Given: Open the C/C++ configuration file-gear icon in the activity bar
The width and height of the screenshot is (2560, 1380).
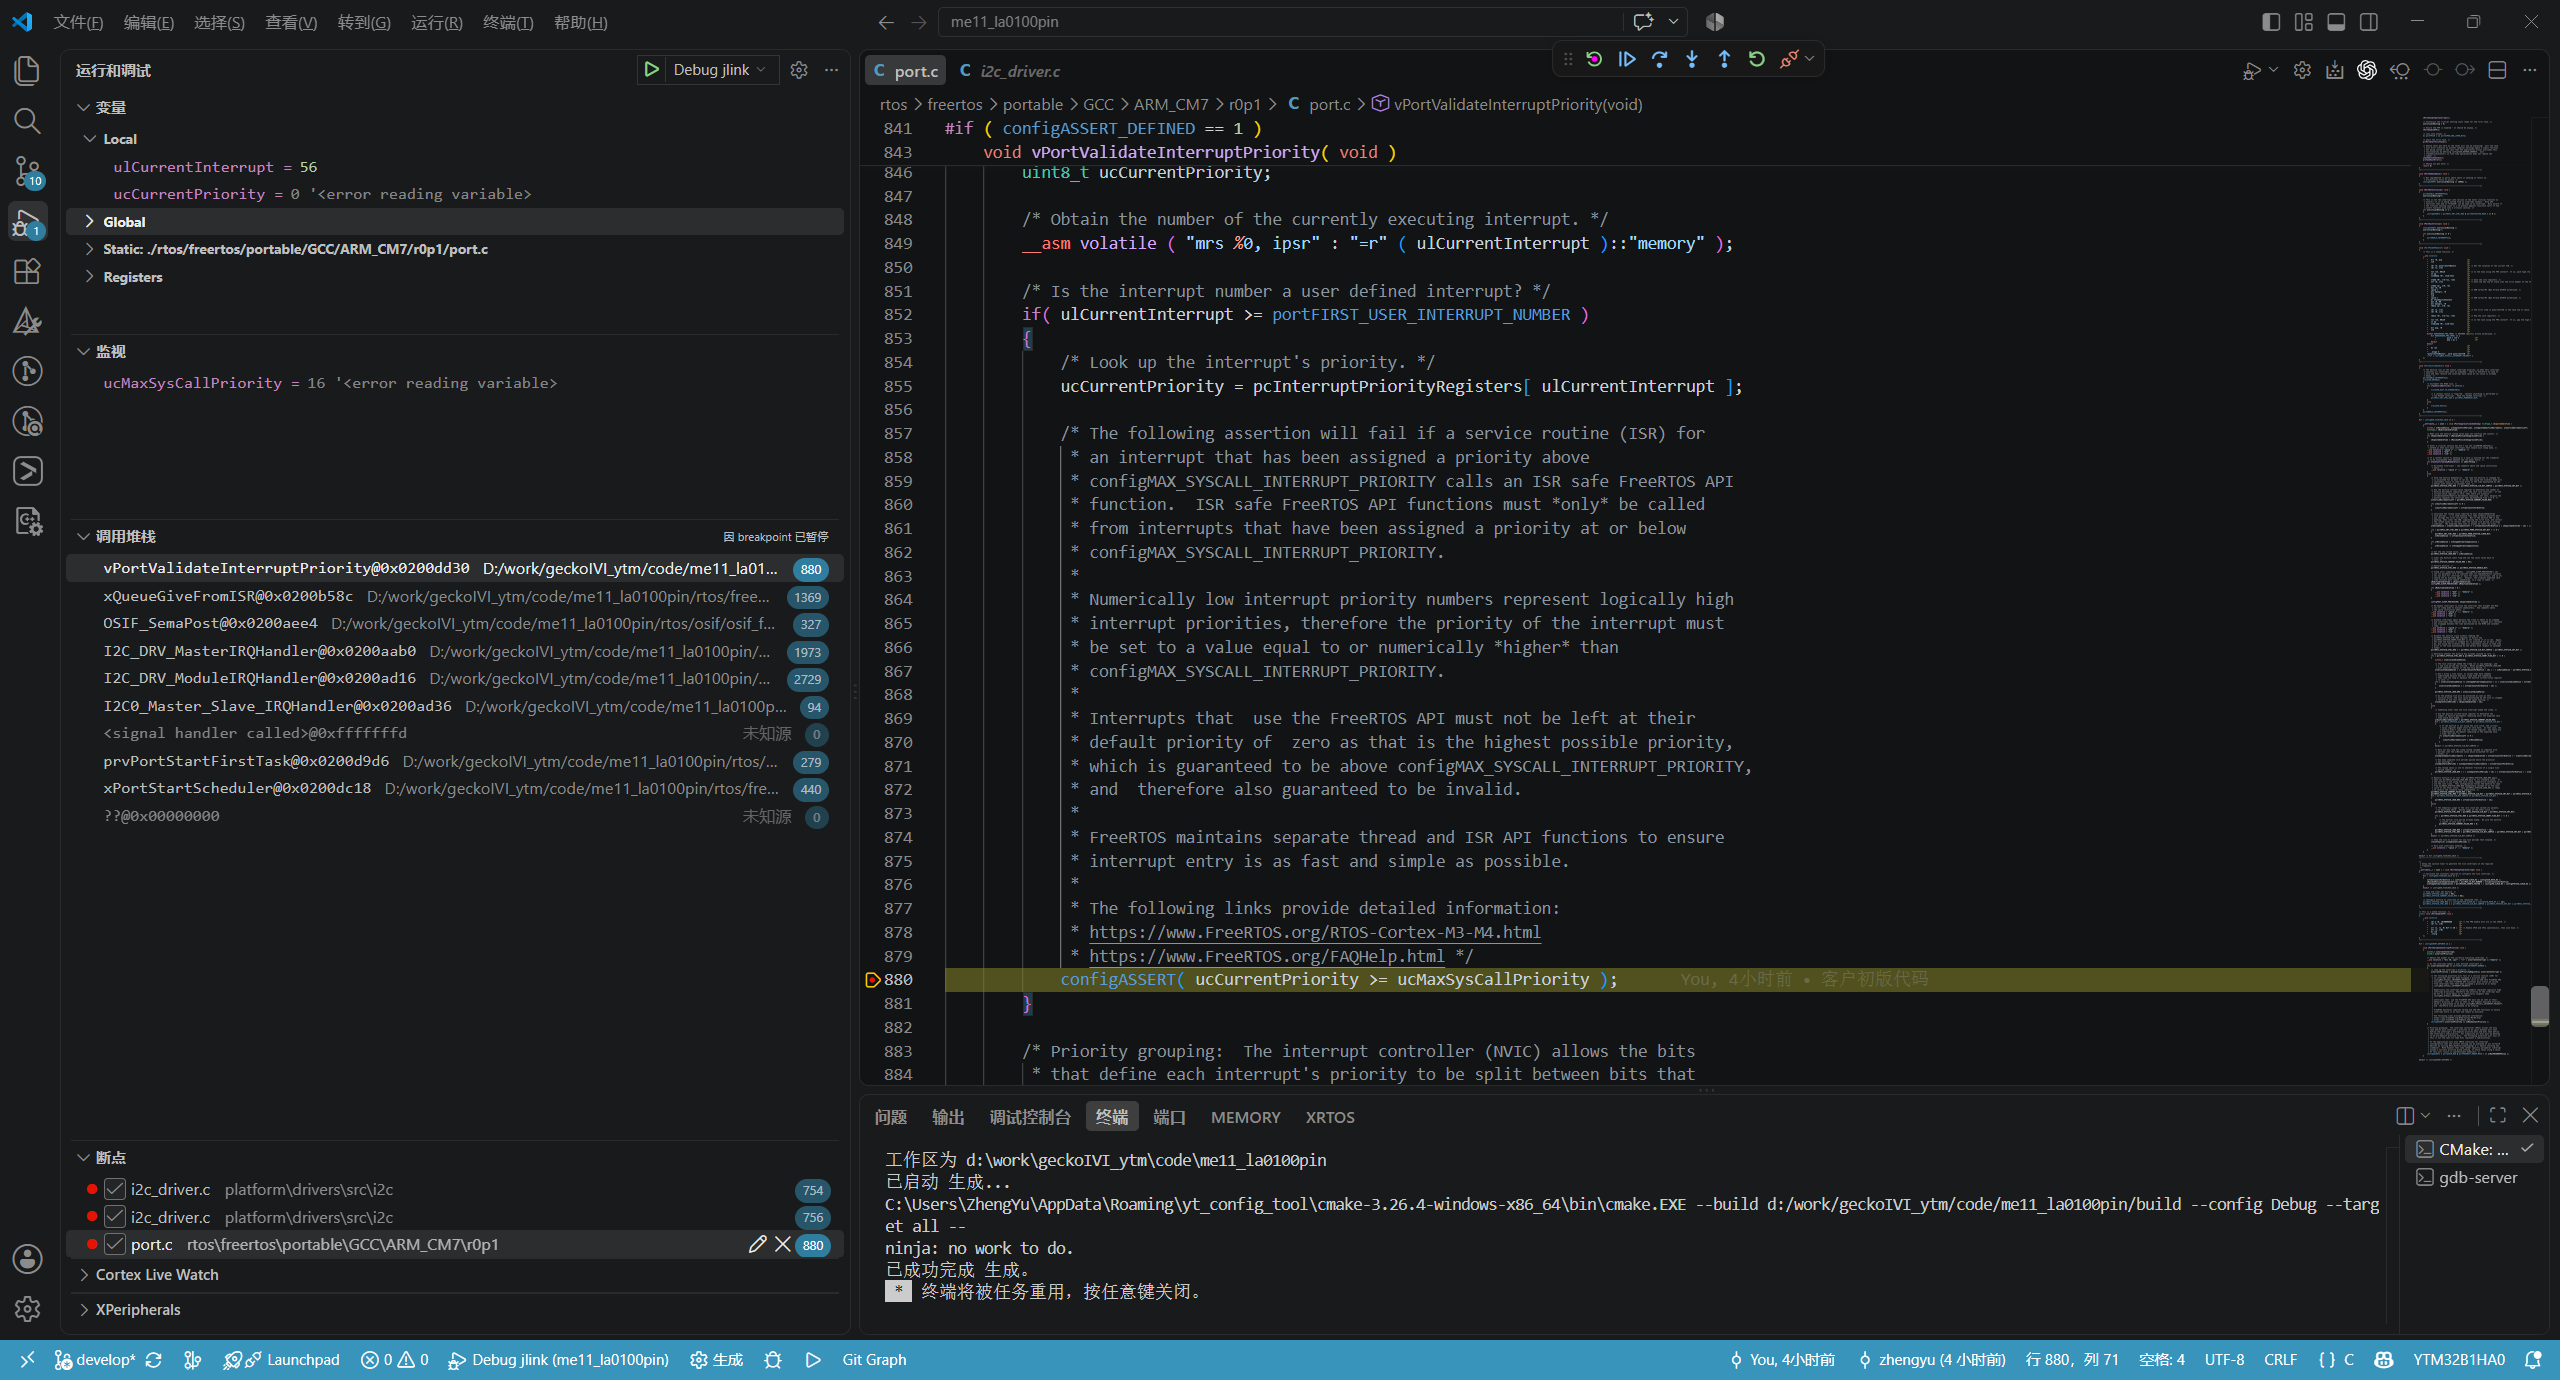Looking at the screenshot, I should [x=27, y=521].
